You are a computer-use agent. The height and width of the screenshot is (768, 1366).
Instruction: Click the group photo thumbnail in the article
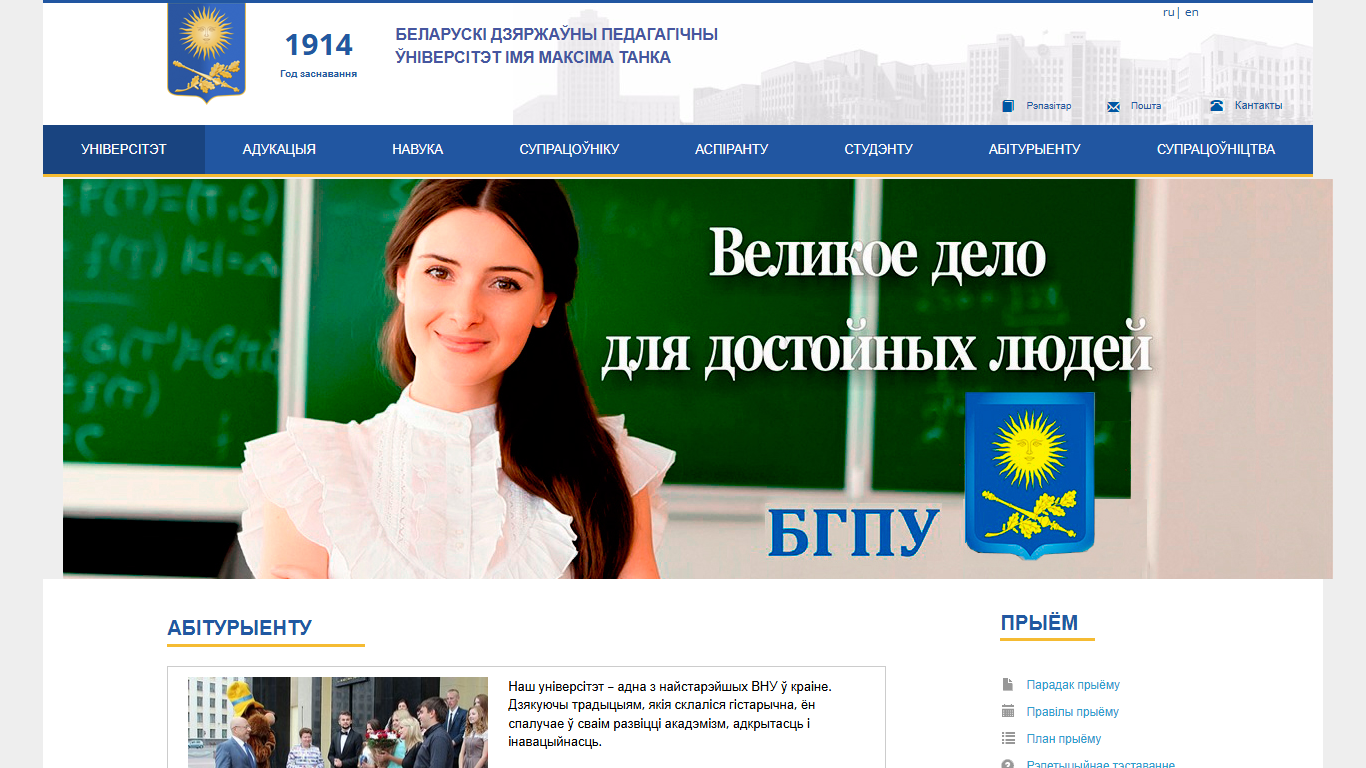pos(338,722)
